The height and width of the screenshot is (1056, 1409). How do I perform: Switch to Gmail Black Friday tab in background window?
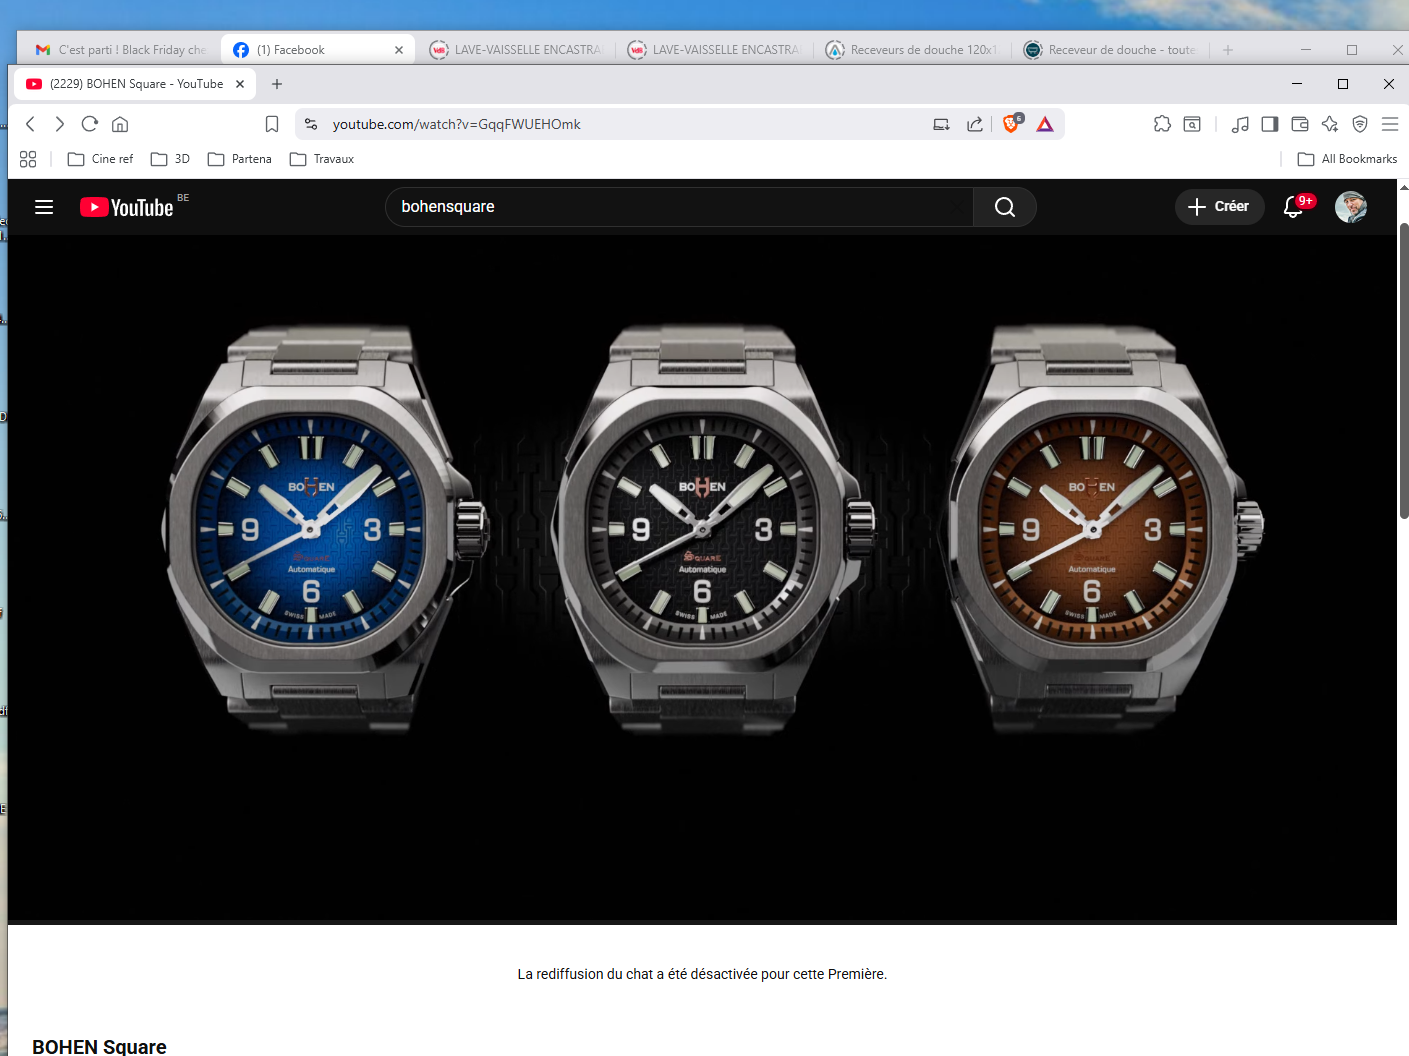120,49
